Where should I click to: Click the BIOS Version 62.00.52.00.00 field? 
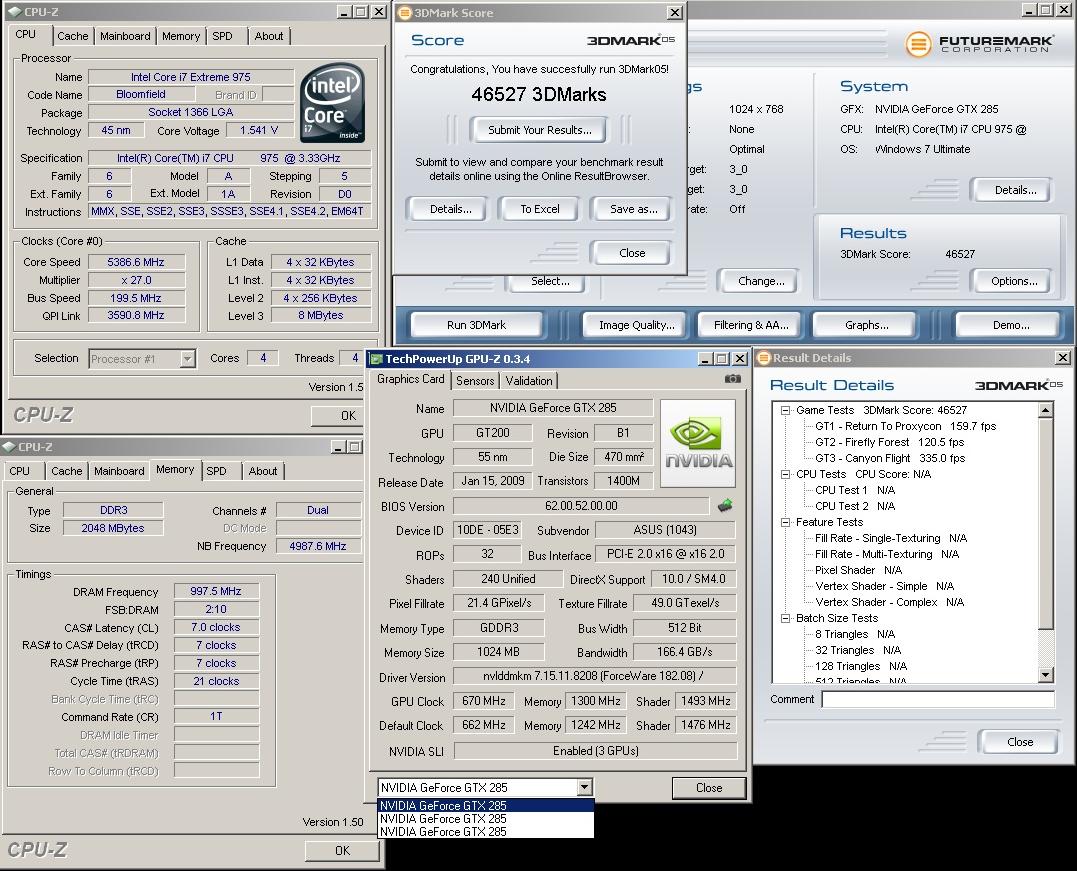click(581, 506)
